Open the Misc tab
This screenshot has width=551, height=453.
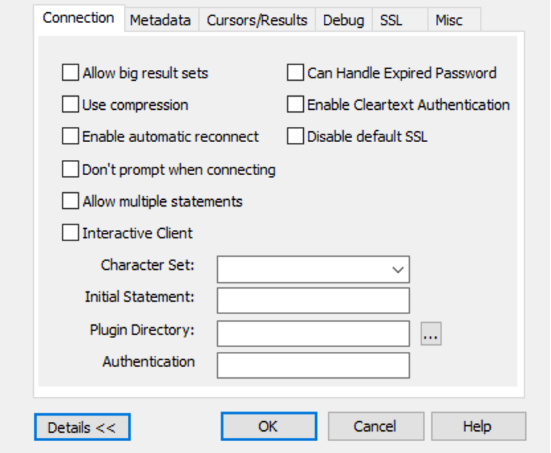click(454, 20)
